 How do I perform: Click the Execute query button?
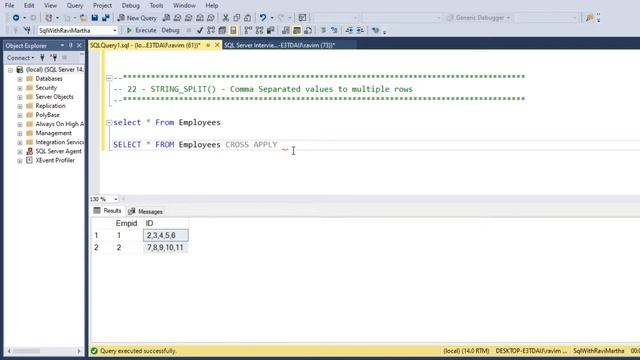141,30
